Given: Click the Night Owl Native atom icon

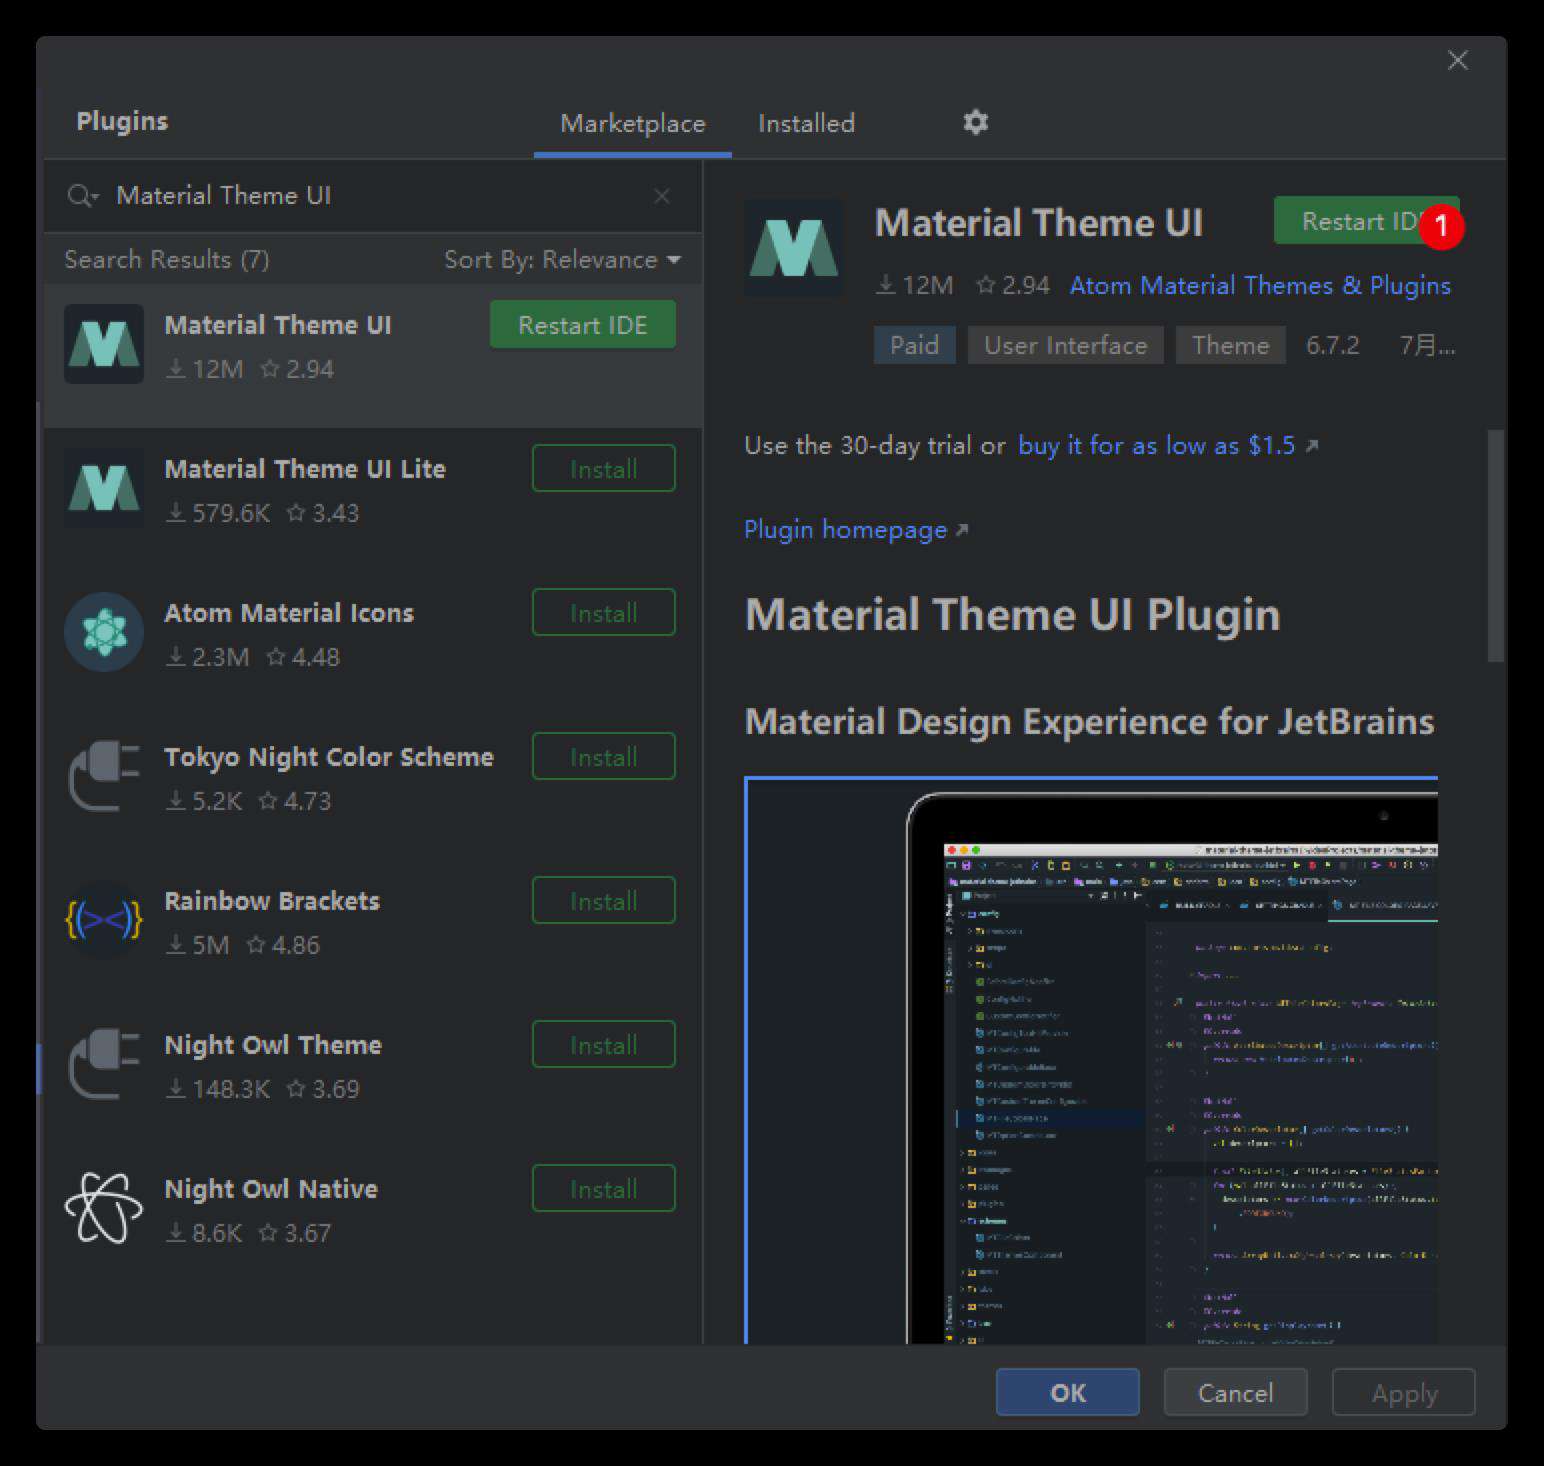Looking at the screenshot, I should 104,1208.
